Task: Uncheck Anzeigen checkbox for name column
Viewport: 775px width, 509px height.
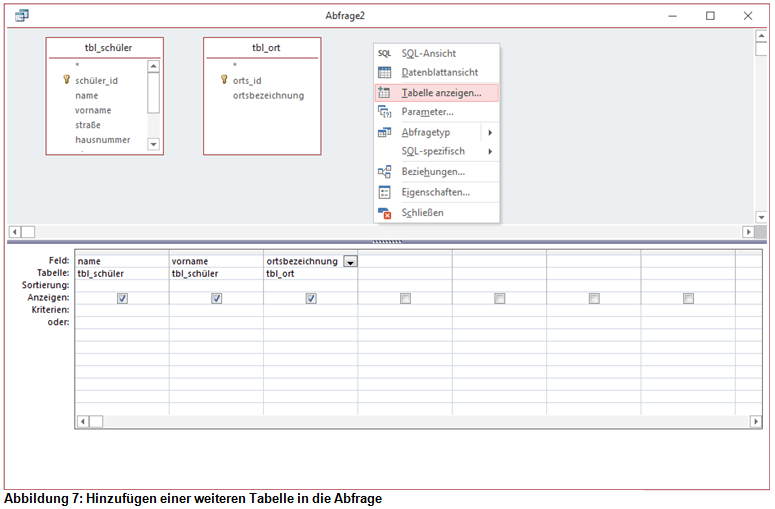Action: [122, 298]
